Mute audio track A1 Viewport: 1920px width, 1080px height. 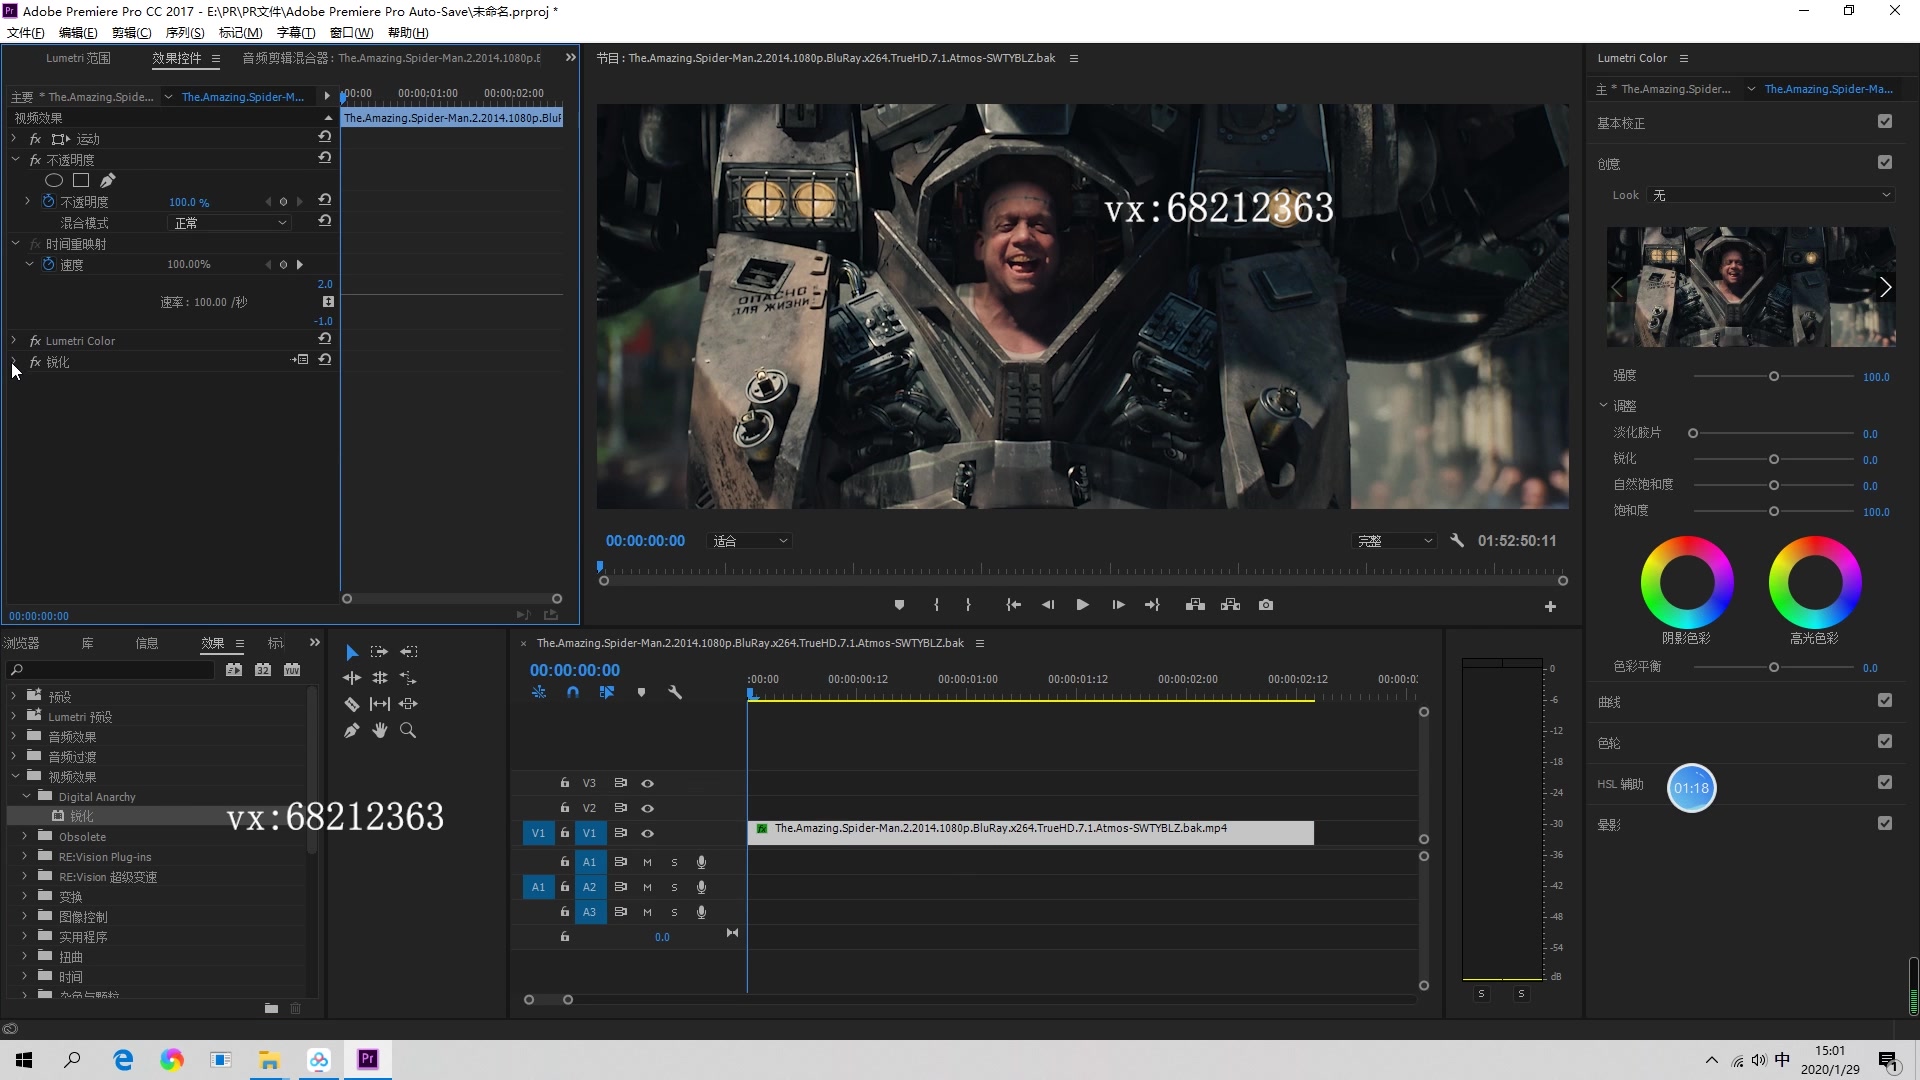point(647,862)
